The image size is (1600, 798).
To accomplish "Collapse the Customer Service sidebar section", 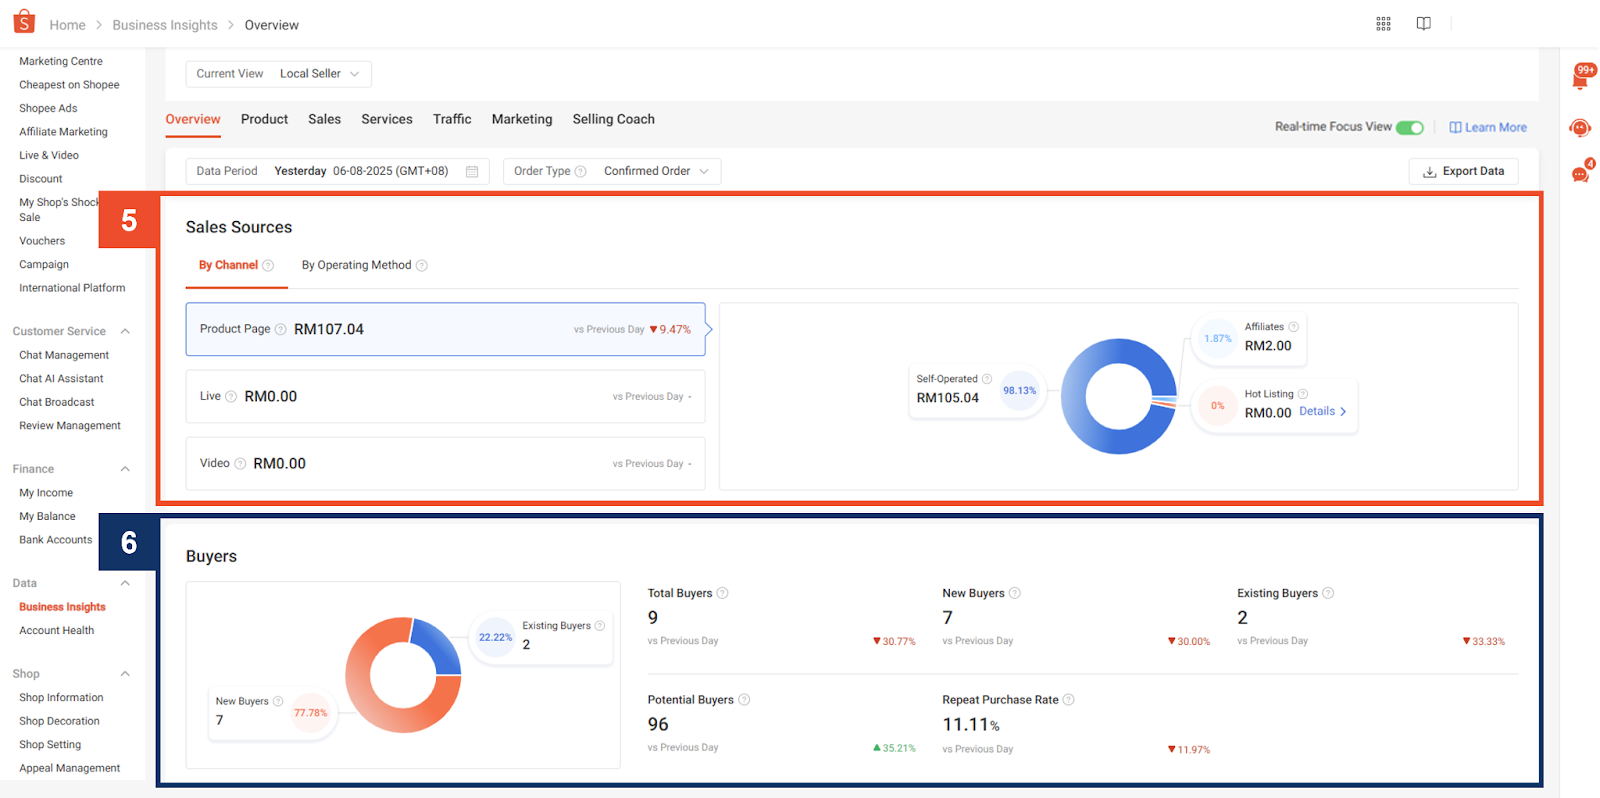I will click(x=125, y=331).
